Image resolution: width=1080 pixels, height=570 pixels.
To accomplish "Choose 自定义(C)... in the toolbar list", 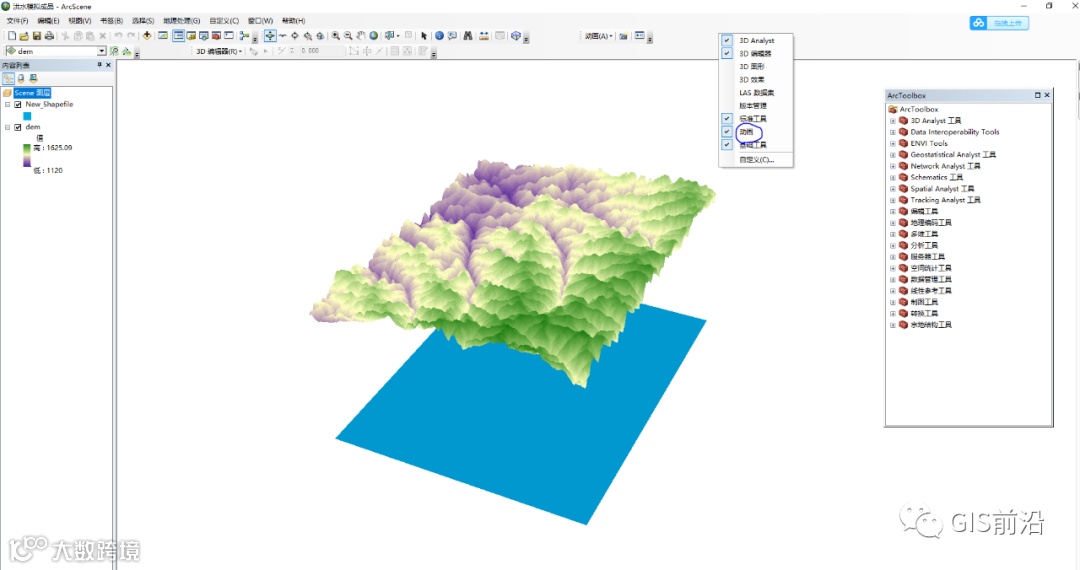I will pos(757,160).
